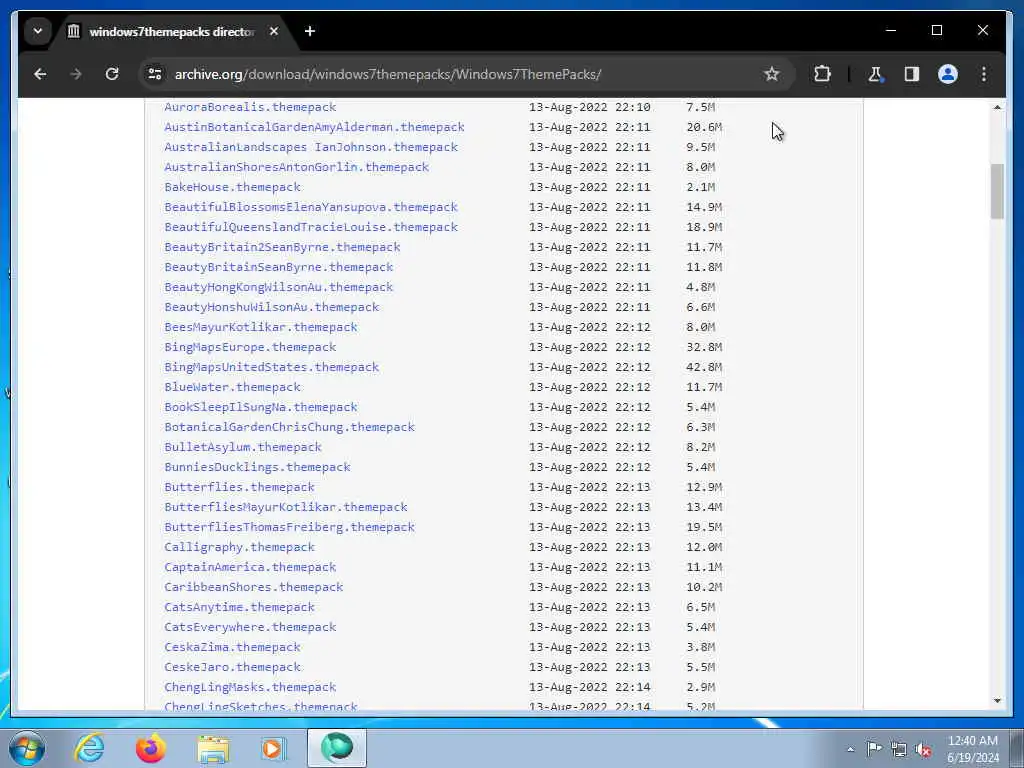
Task: Click CeskaZima.themepack link
Action: pos(232,647)
